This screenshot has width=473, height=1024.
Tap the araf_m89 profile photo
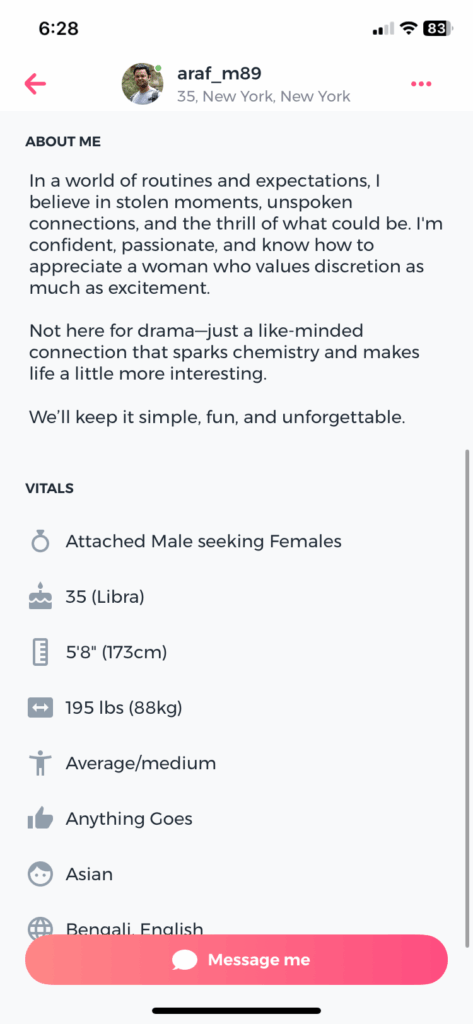pos(142,84)
